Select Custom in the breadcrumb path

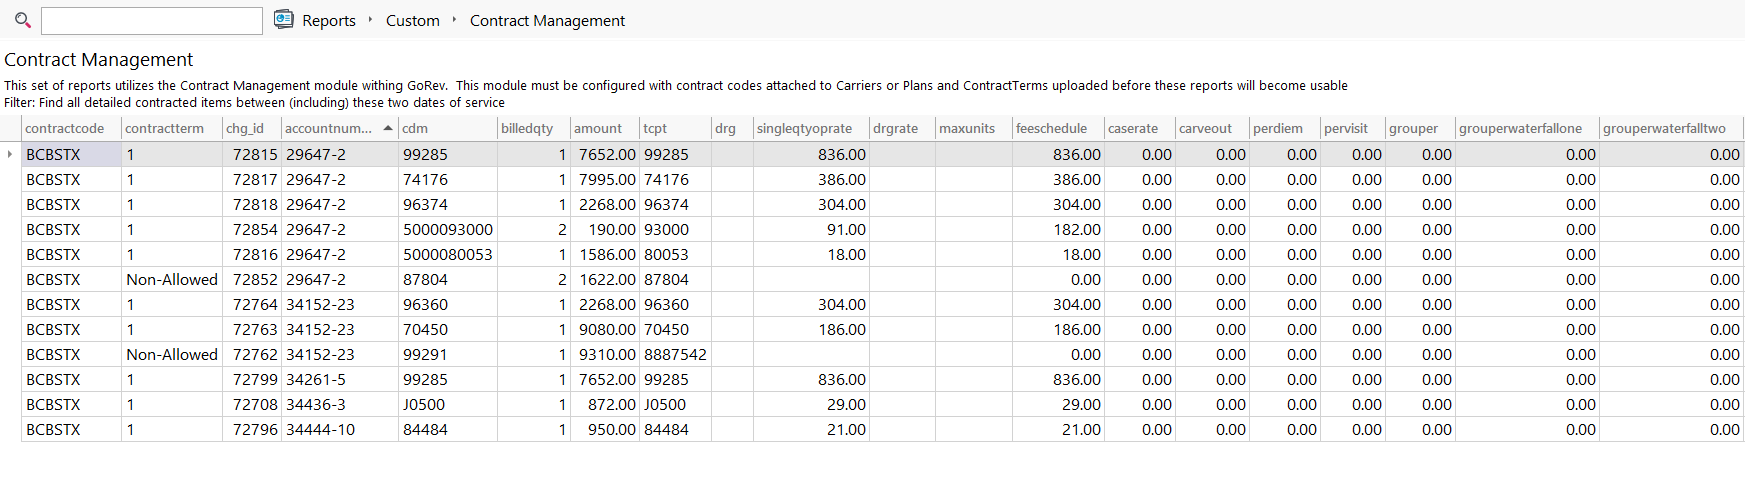tap(413, 21)
